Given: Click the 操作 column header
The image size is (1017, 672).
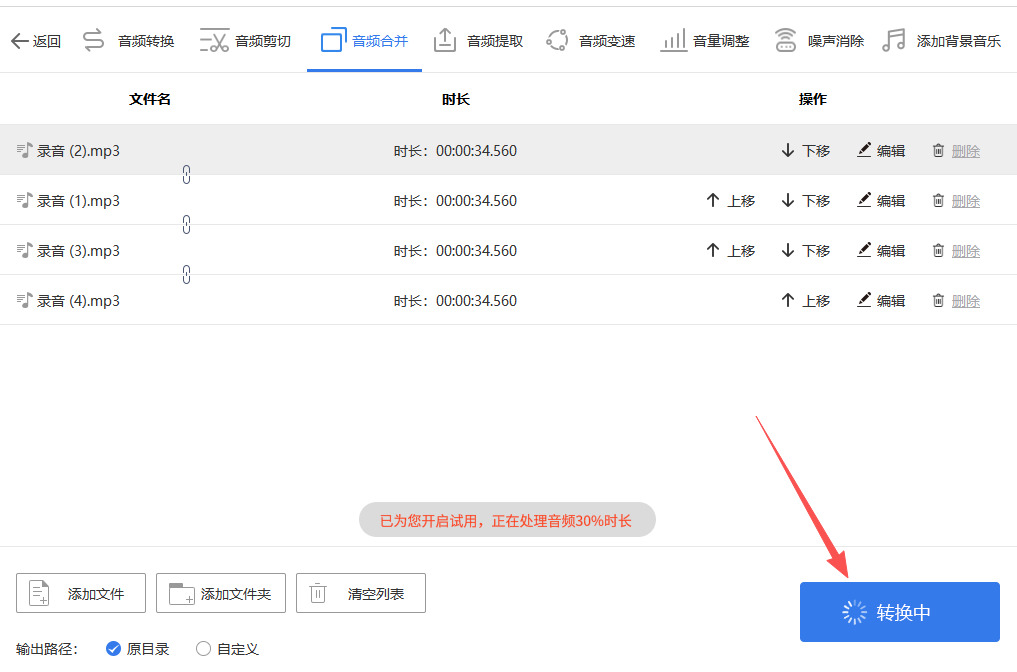Looking at the screenshot, I should [x=813, y=99].
